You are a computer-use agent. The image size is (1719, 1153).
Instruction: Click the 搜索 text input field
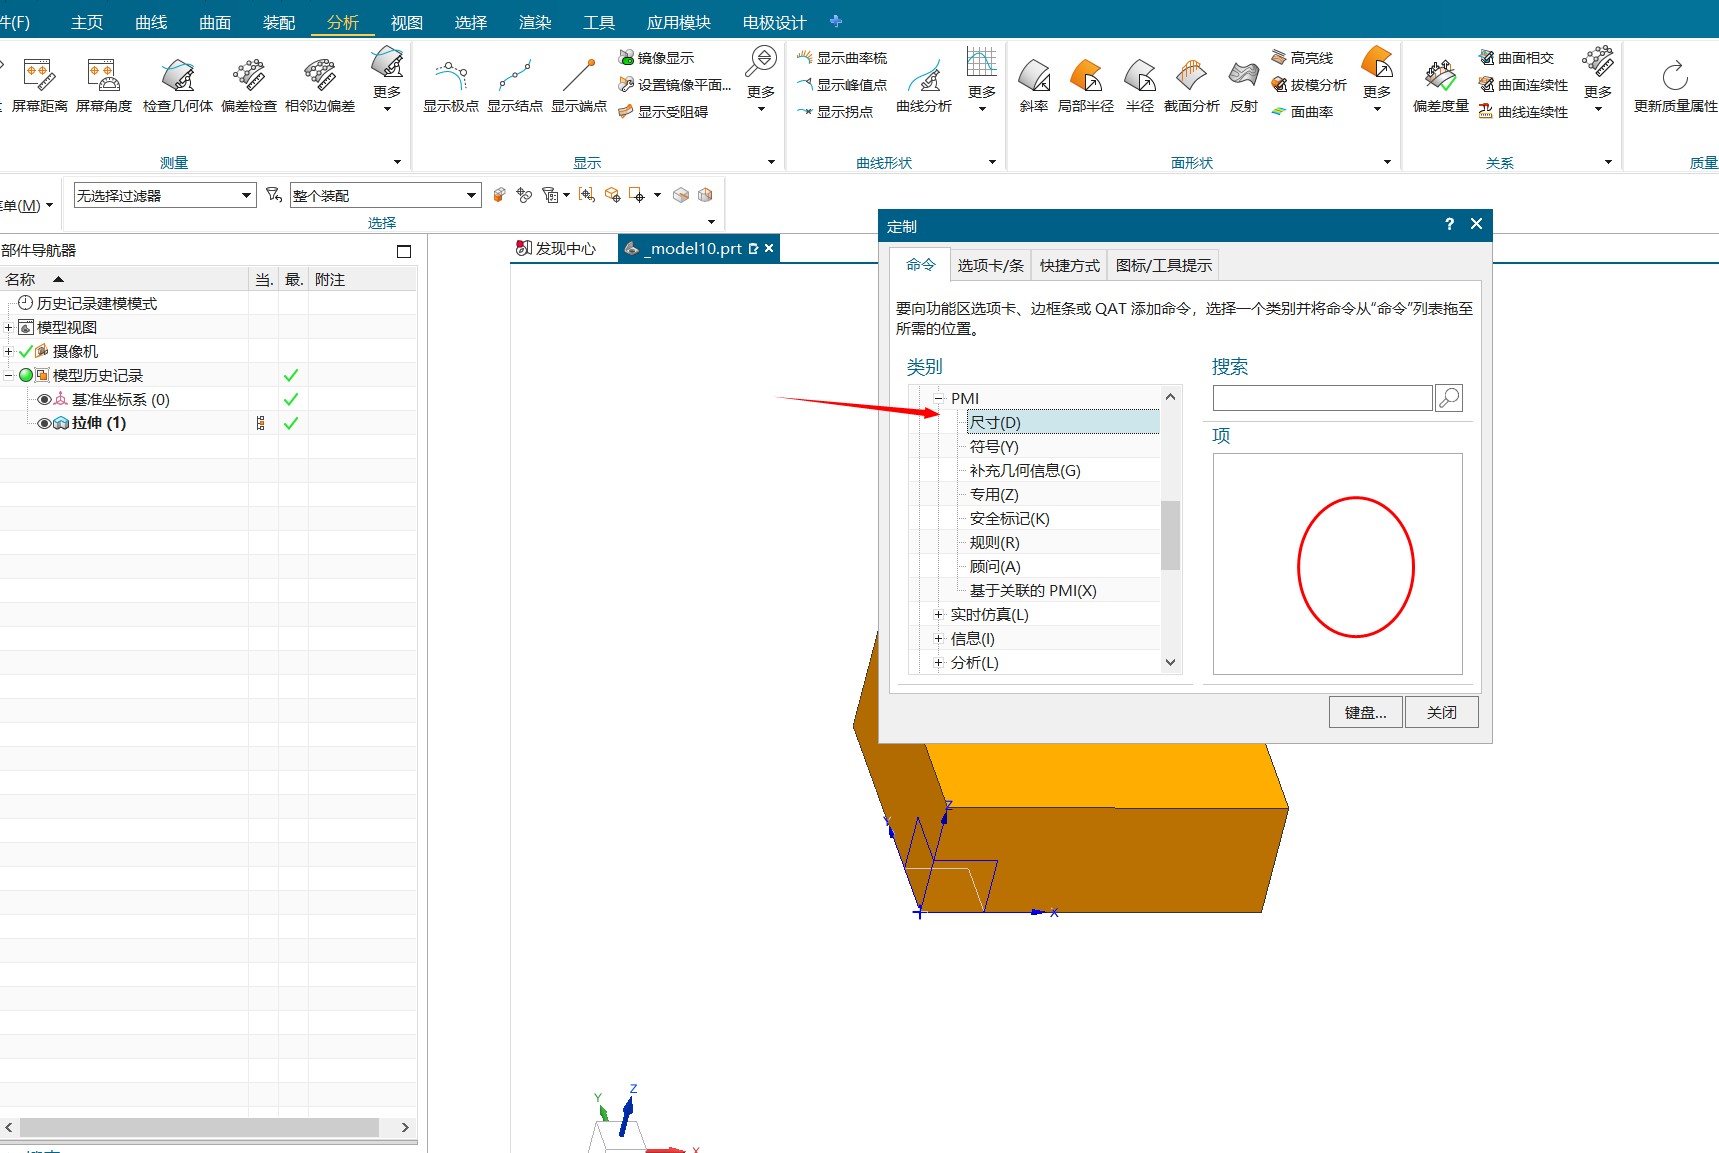[1322, 398]
